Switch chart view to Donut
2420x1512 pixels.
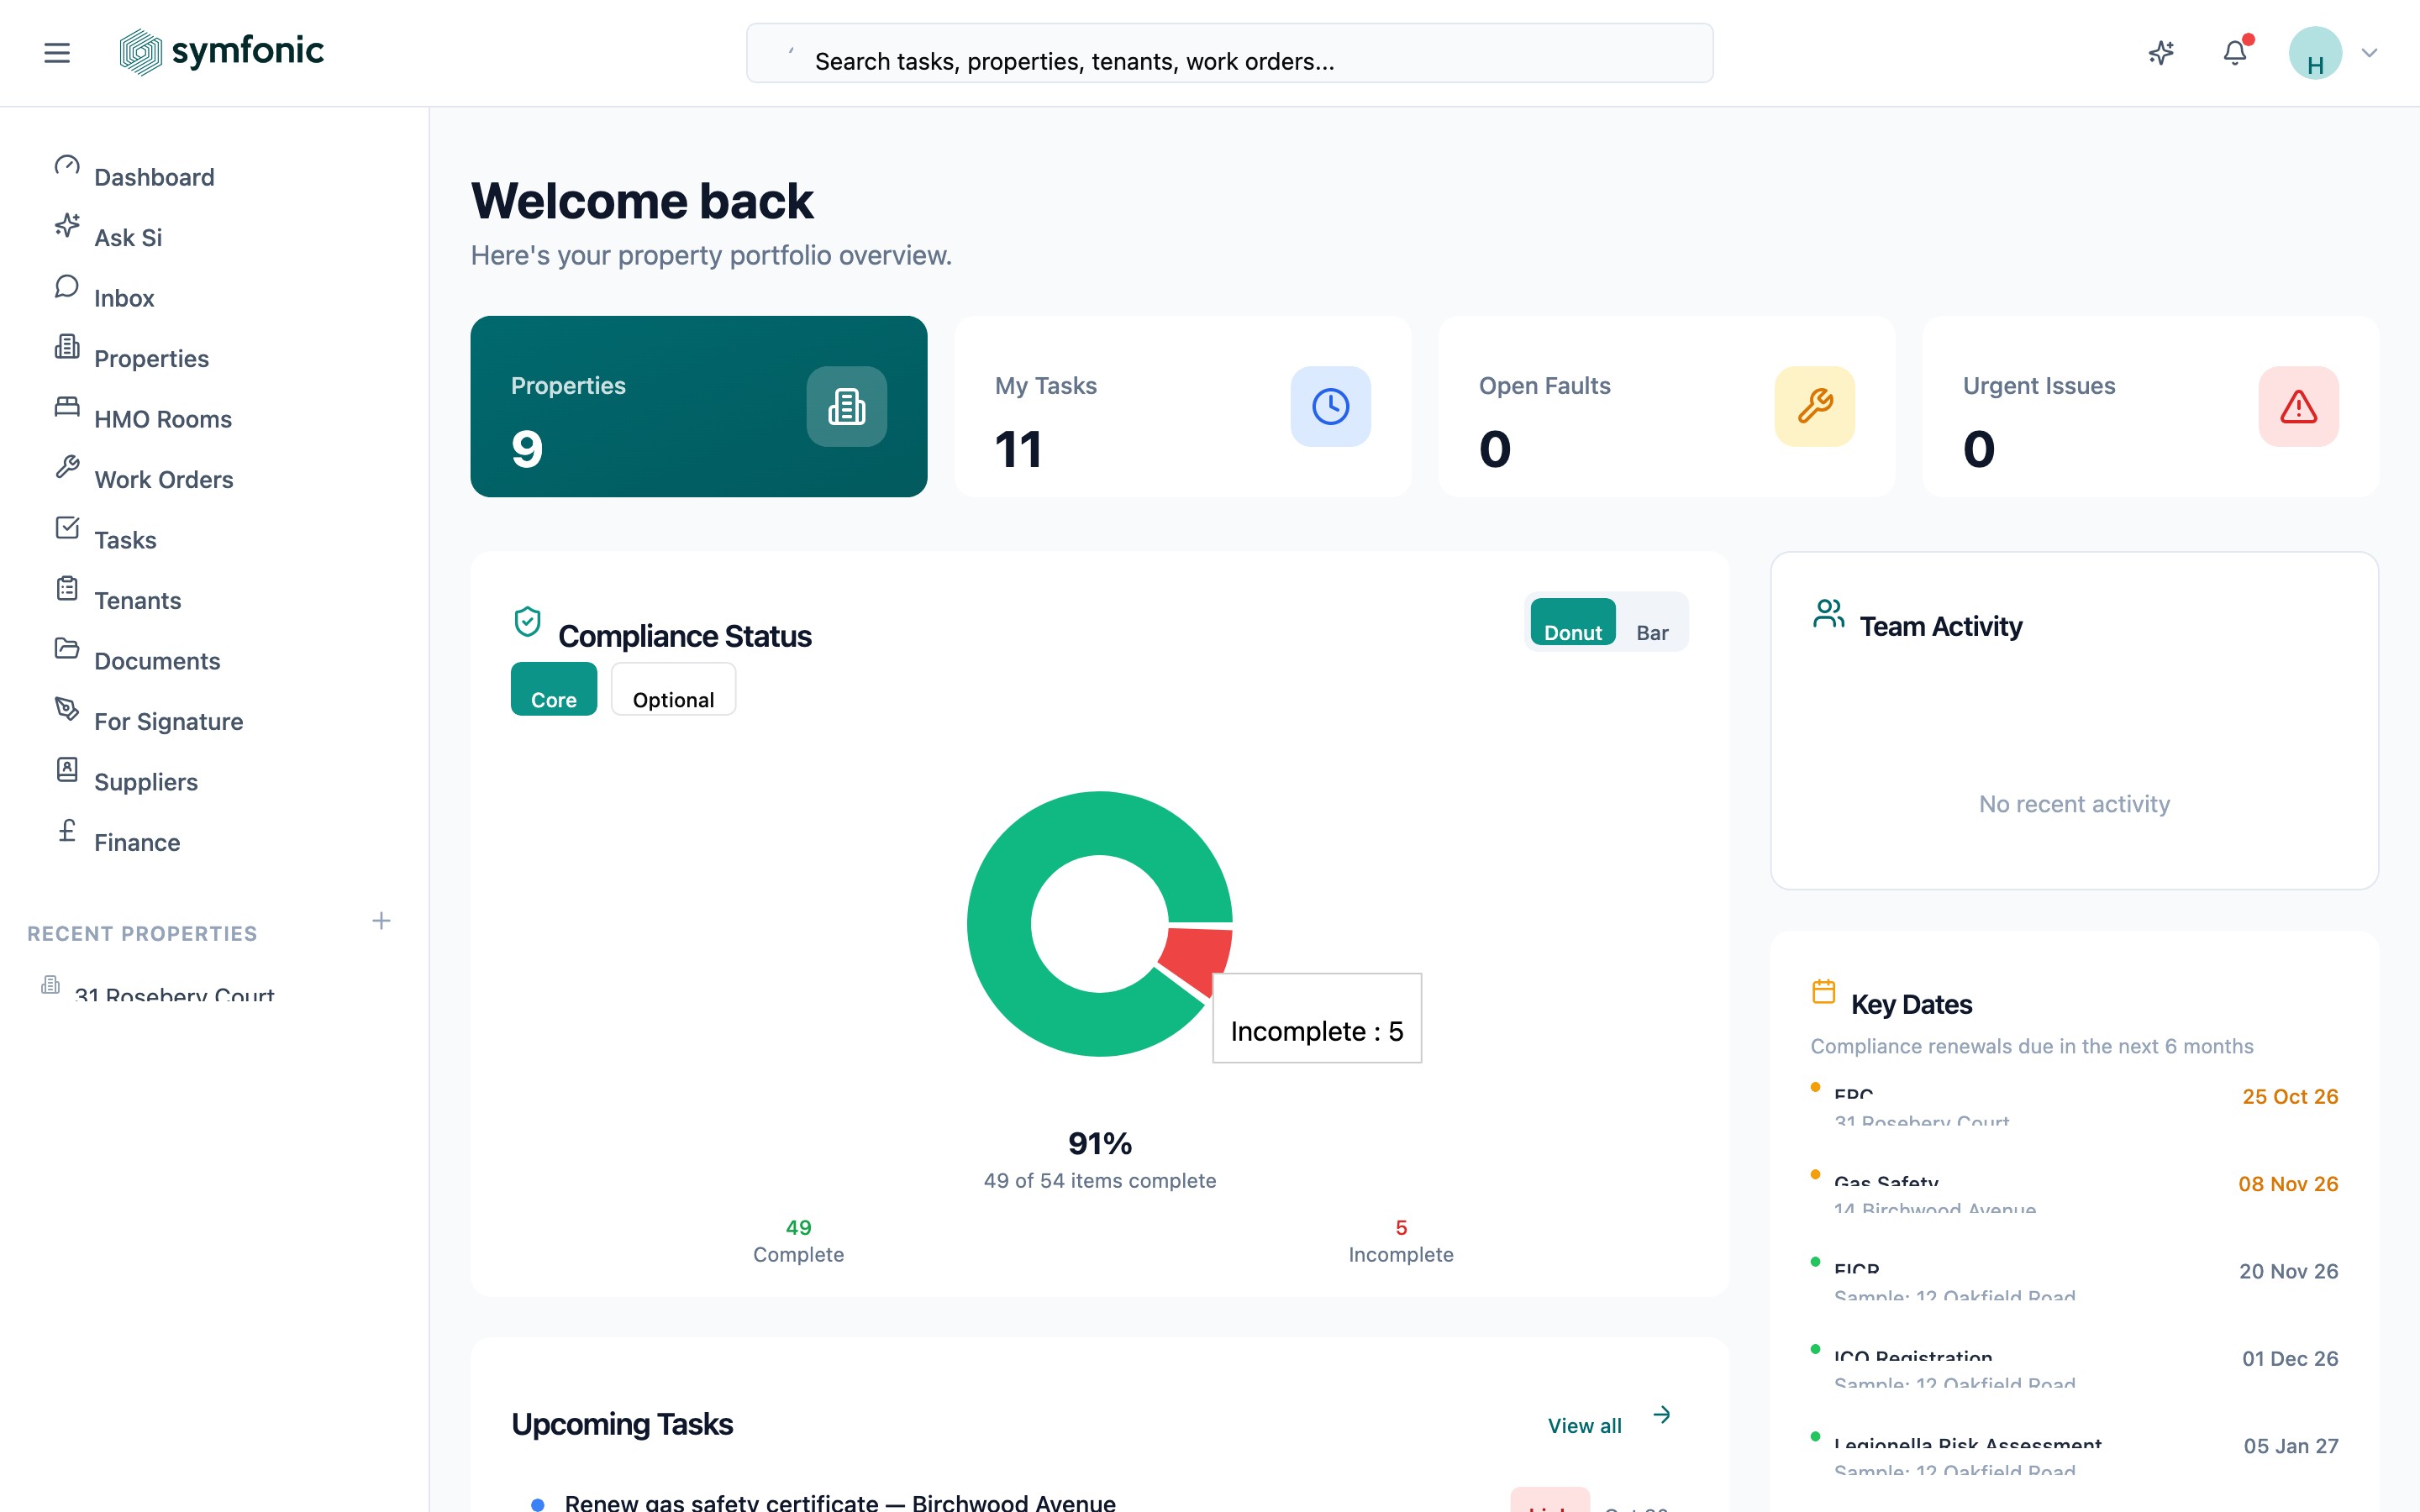click(1573, 623)
